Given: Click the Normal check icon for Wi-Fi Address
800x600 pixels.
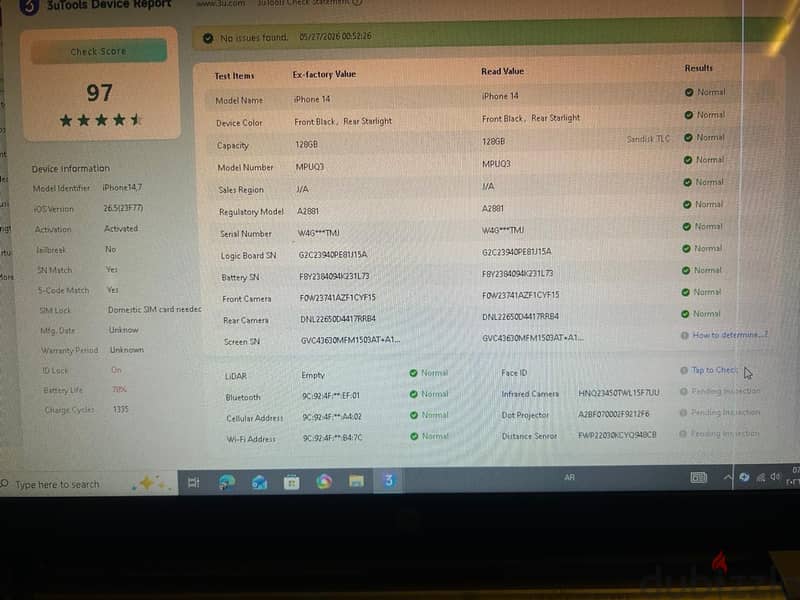Looking at the screenshot, I should pyautogui.click(x=414, y=436).
